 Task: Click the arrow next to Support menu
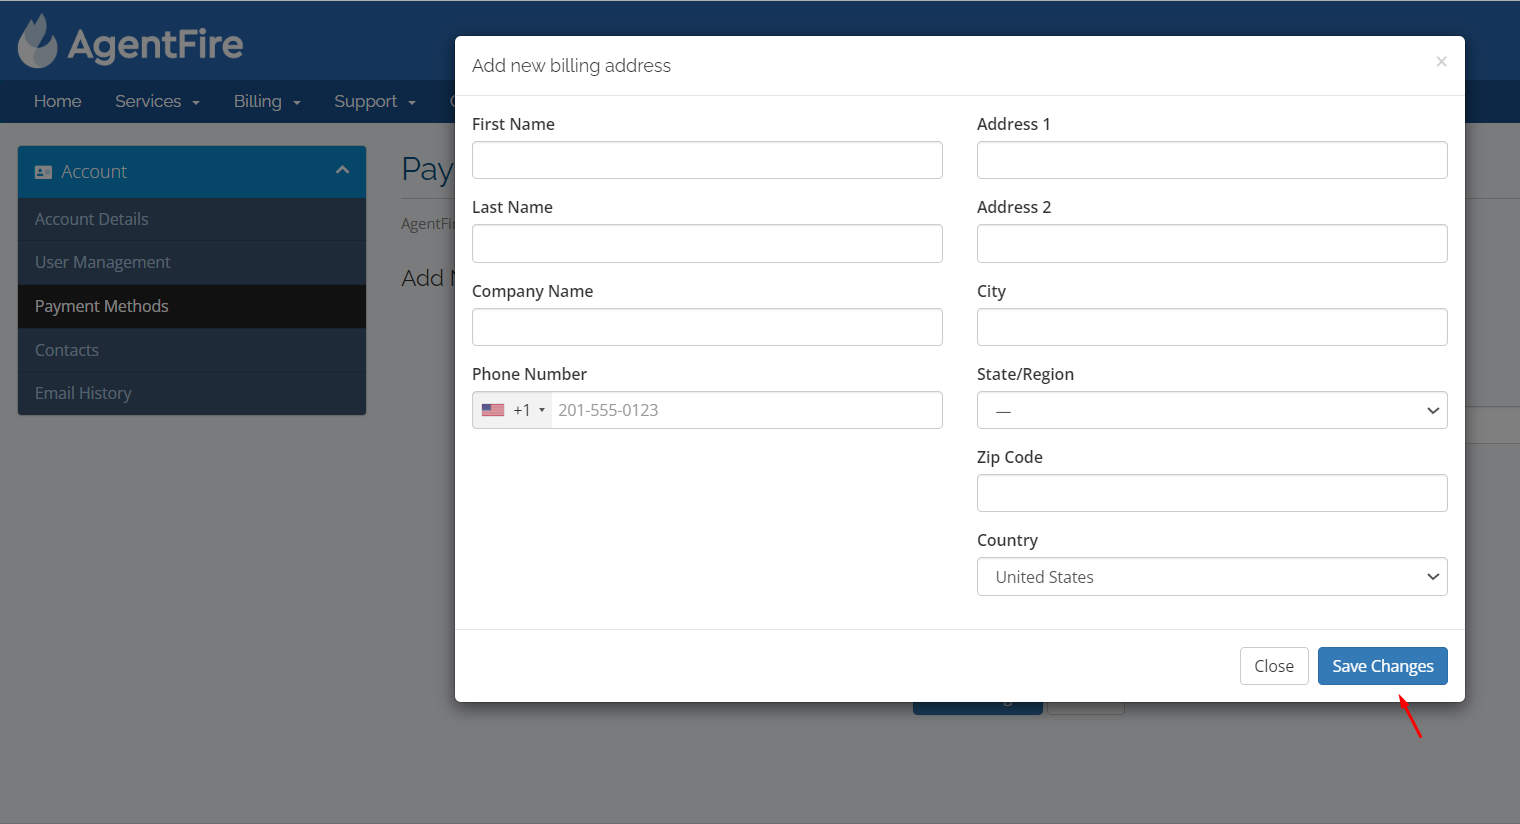tap(411, 101)
